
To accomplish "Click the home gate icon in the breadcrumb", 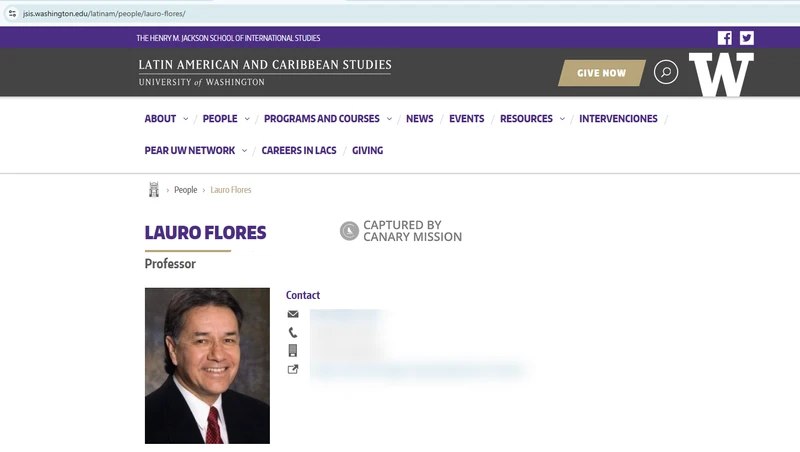I will (154, 189).
